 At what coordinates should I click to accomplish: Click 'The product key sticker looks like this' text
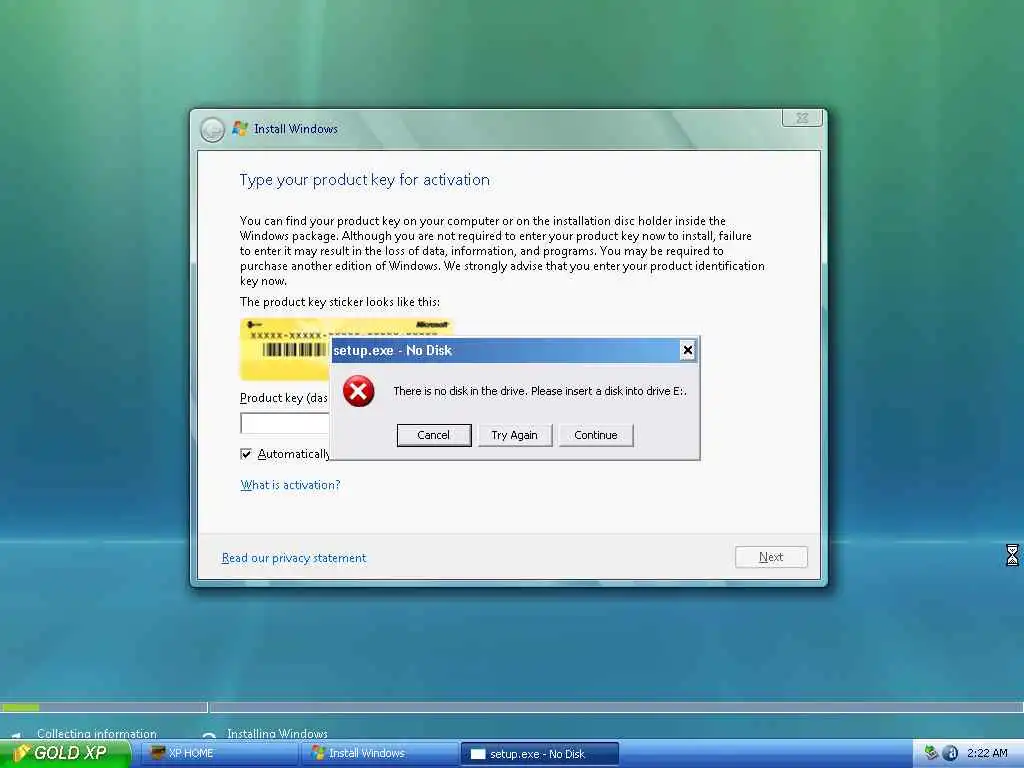click(340, 302)
